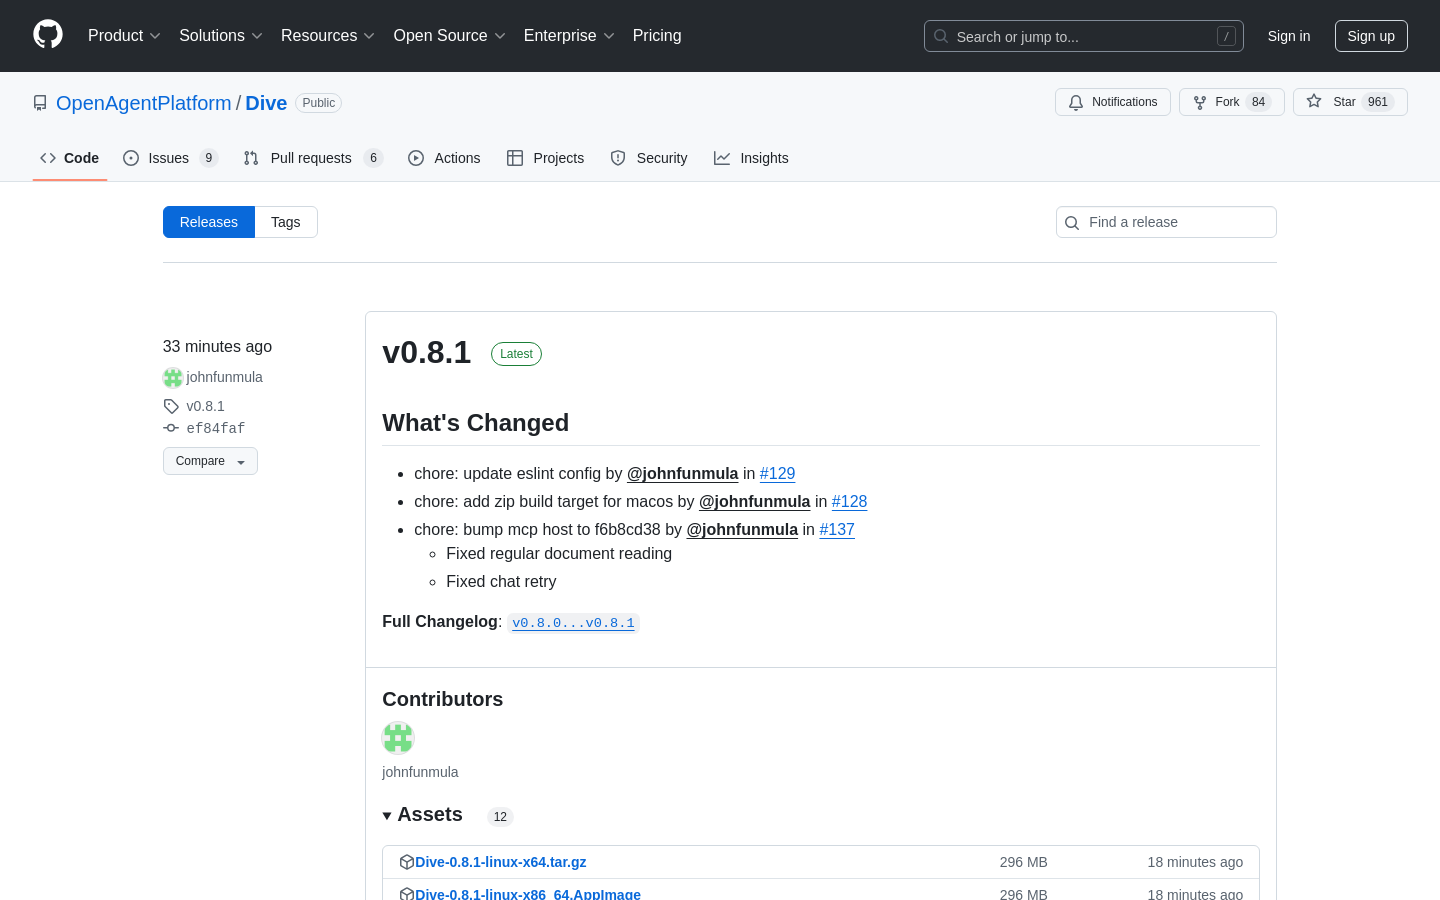
Task: Expand the Product menu
Action: click(124, 35)
